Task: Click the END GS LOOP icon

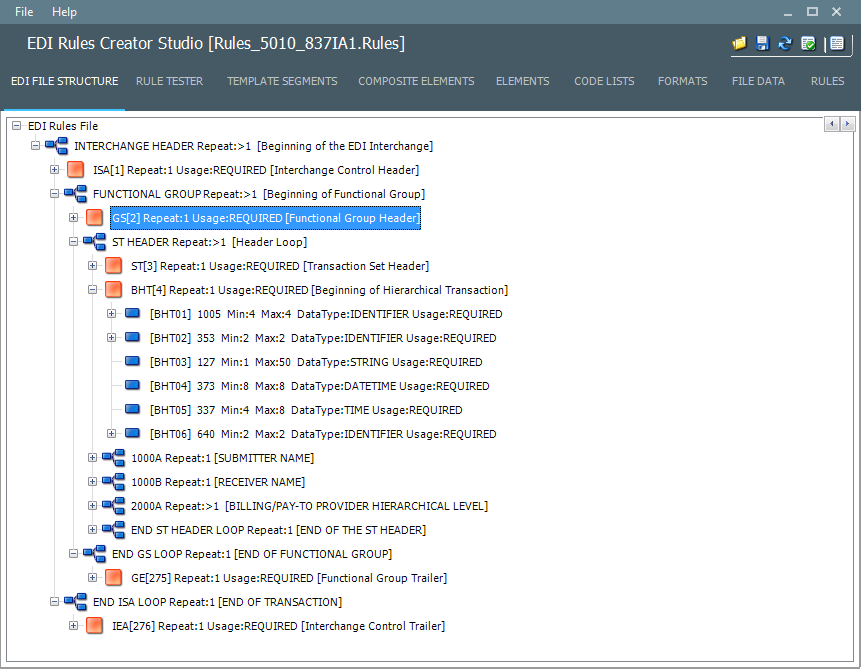Action: click(x=94, y=554)
